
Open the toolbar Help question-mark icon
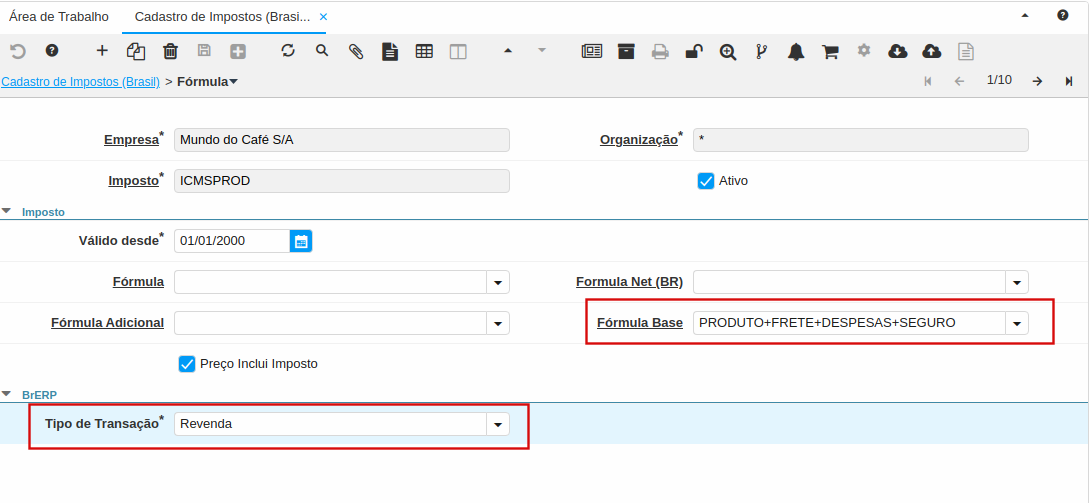click(51, 51)
